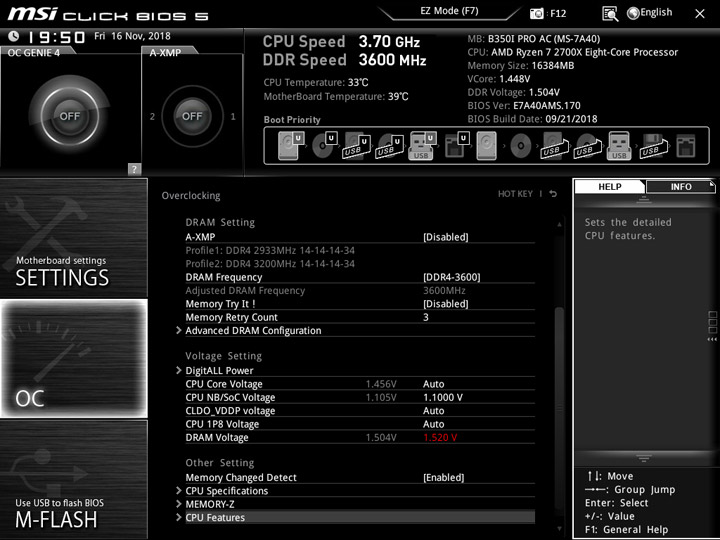The width and height of the screenshot is (720, 540).
Task: Select the UEFI hard disk boot device icon
Action: coord(291,145)
